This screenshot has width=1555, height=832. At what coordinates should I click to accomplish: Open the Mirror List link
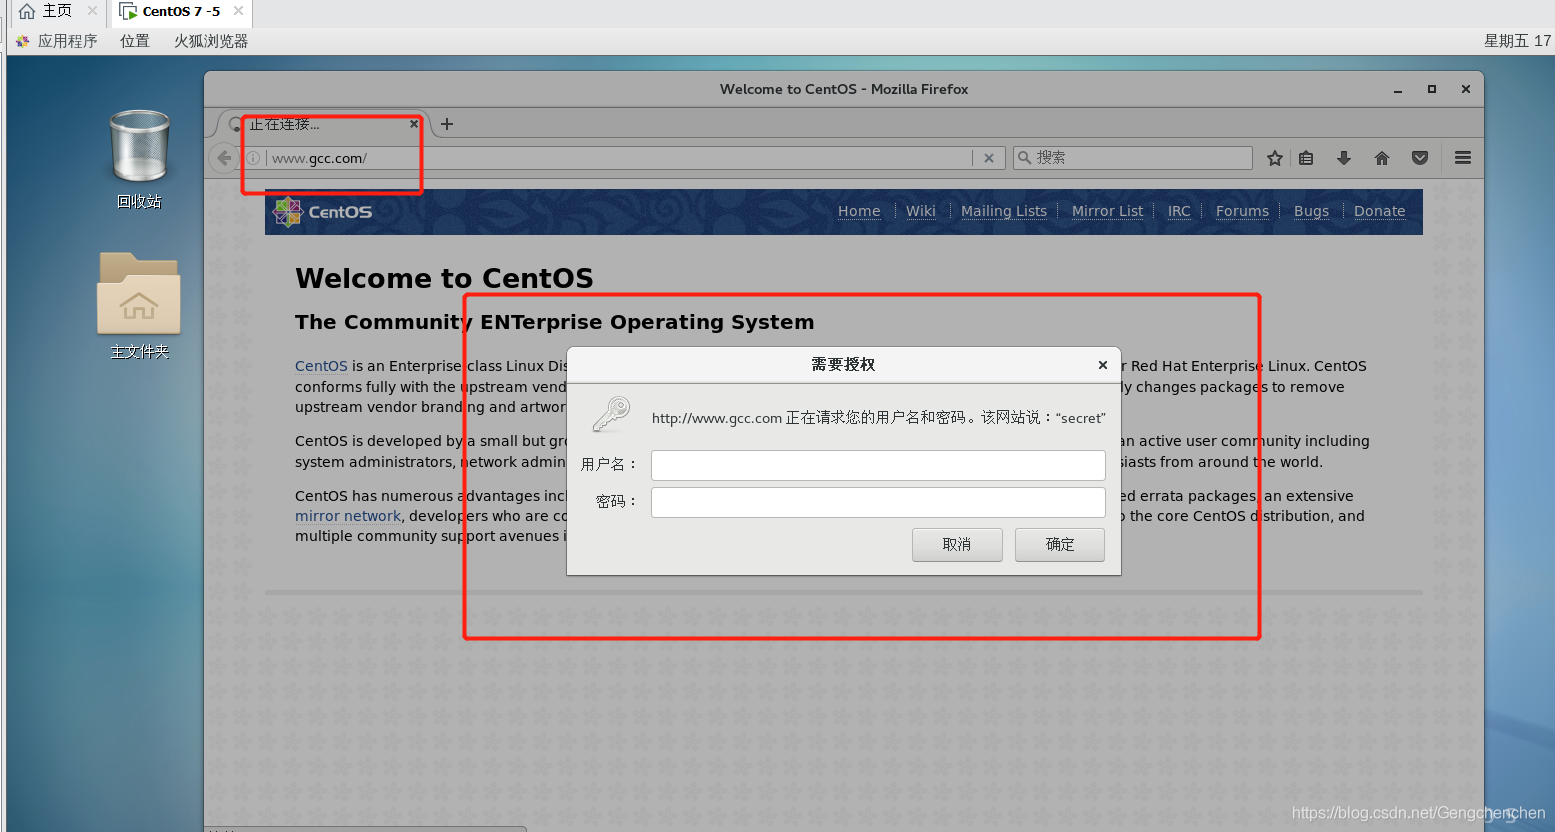(x=1107, y=211)
